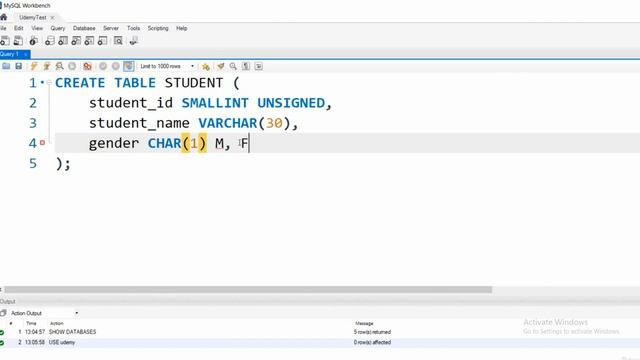Toggle invisible characters display icon
The image size is (640, 360).
point(246,66)
